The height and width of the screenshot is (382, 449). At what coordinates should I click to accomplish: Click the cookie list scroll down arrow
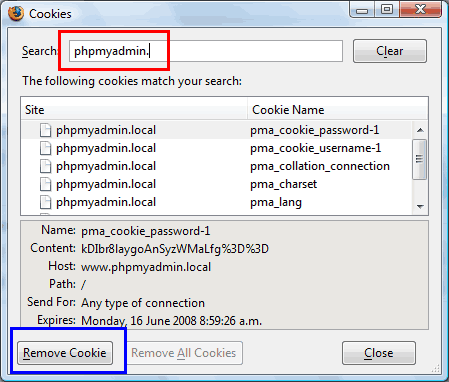pos(420,207)
